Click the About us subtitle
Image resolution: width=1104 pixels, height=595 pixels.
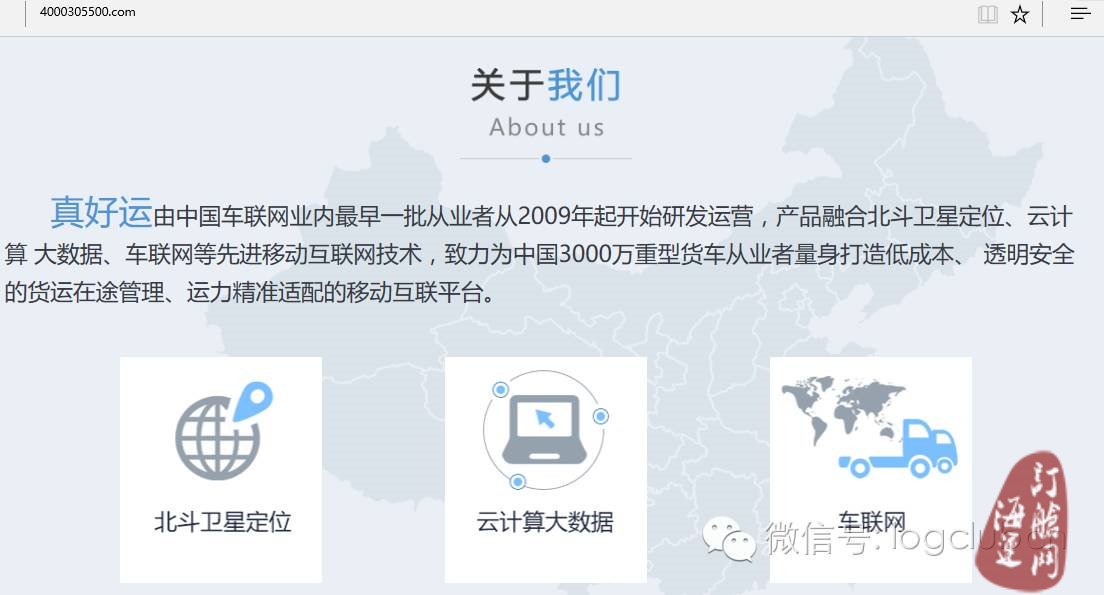546,127
